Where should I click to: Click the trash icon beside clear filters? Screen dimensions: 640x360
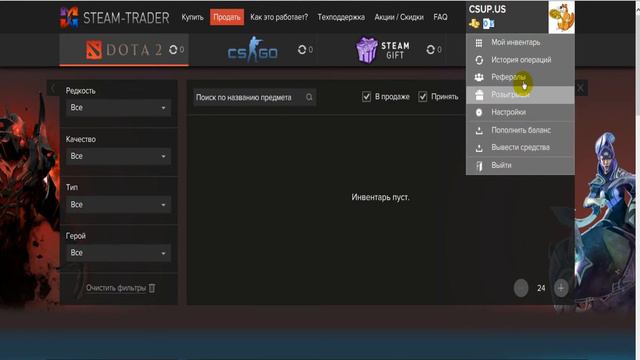tap(152, 288)
